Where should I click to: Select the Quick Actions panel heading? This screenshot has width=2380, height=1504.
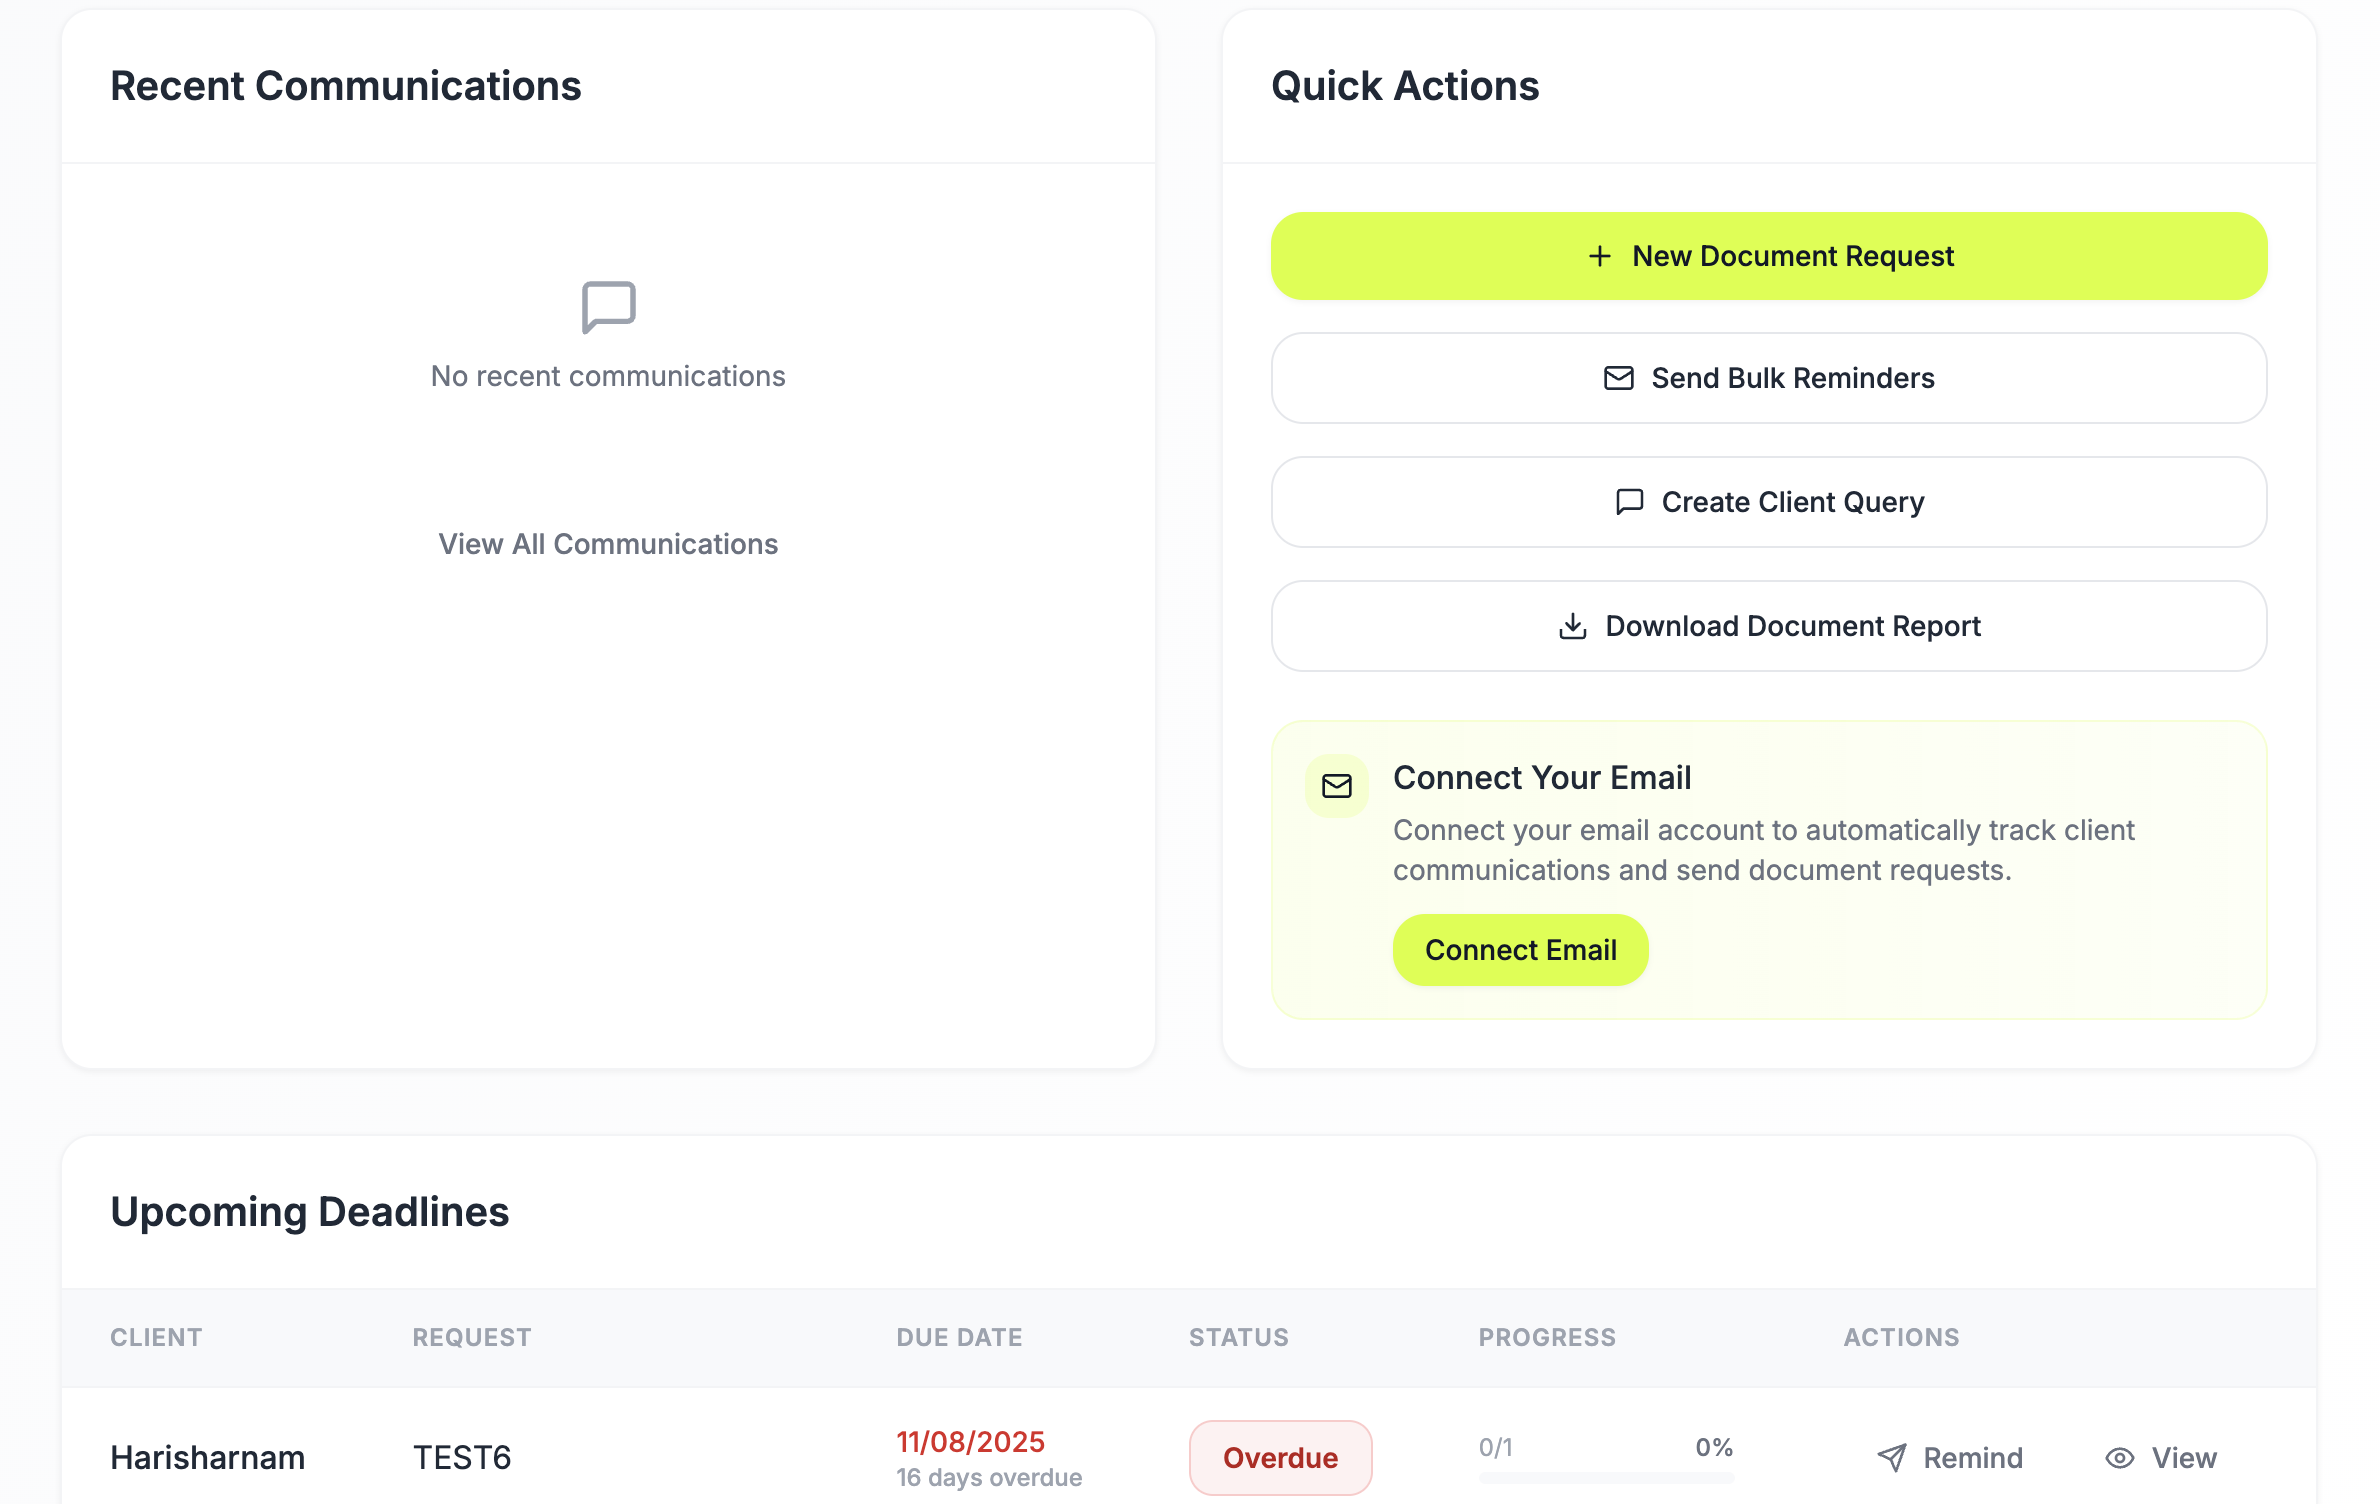point(1404,86)
